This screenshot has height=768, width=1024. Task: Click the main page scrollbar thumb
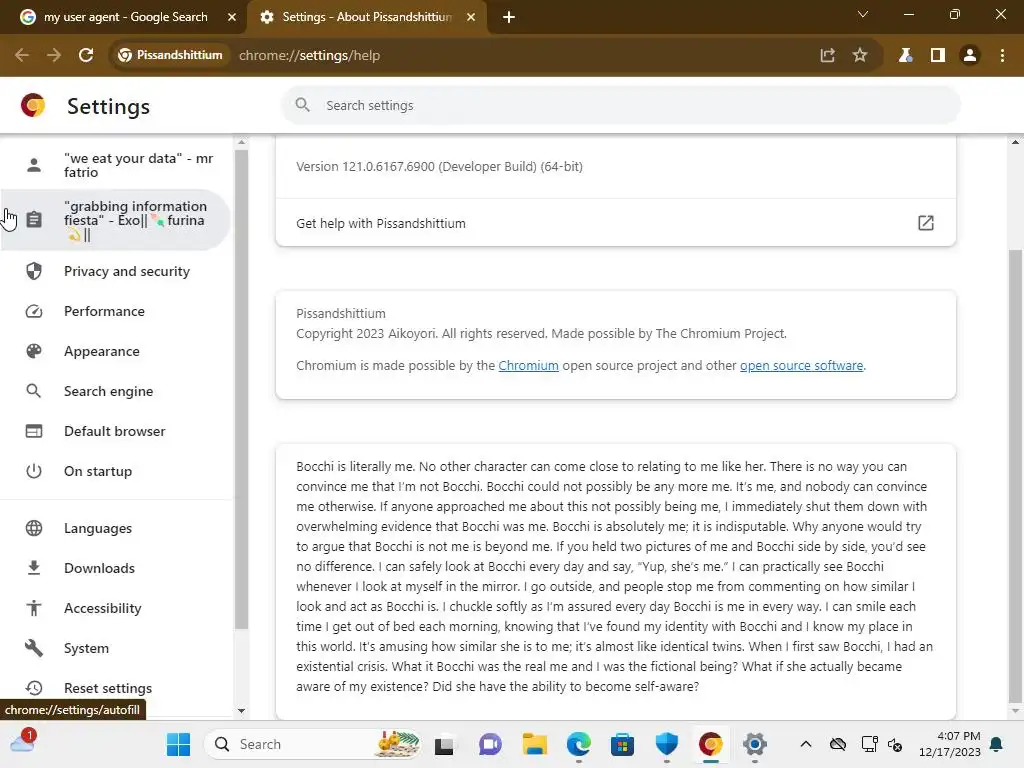click(1015, 475)
